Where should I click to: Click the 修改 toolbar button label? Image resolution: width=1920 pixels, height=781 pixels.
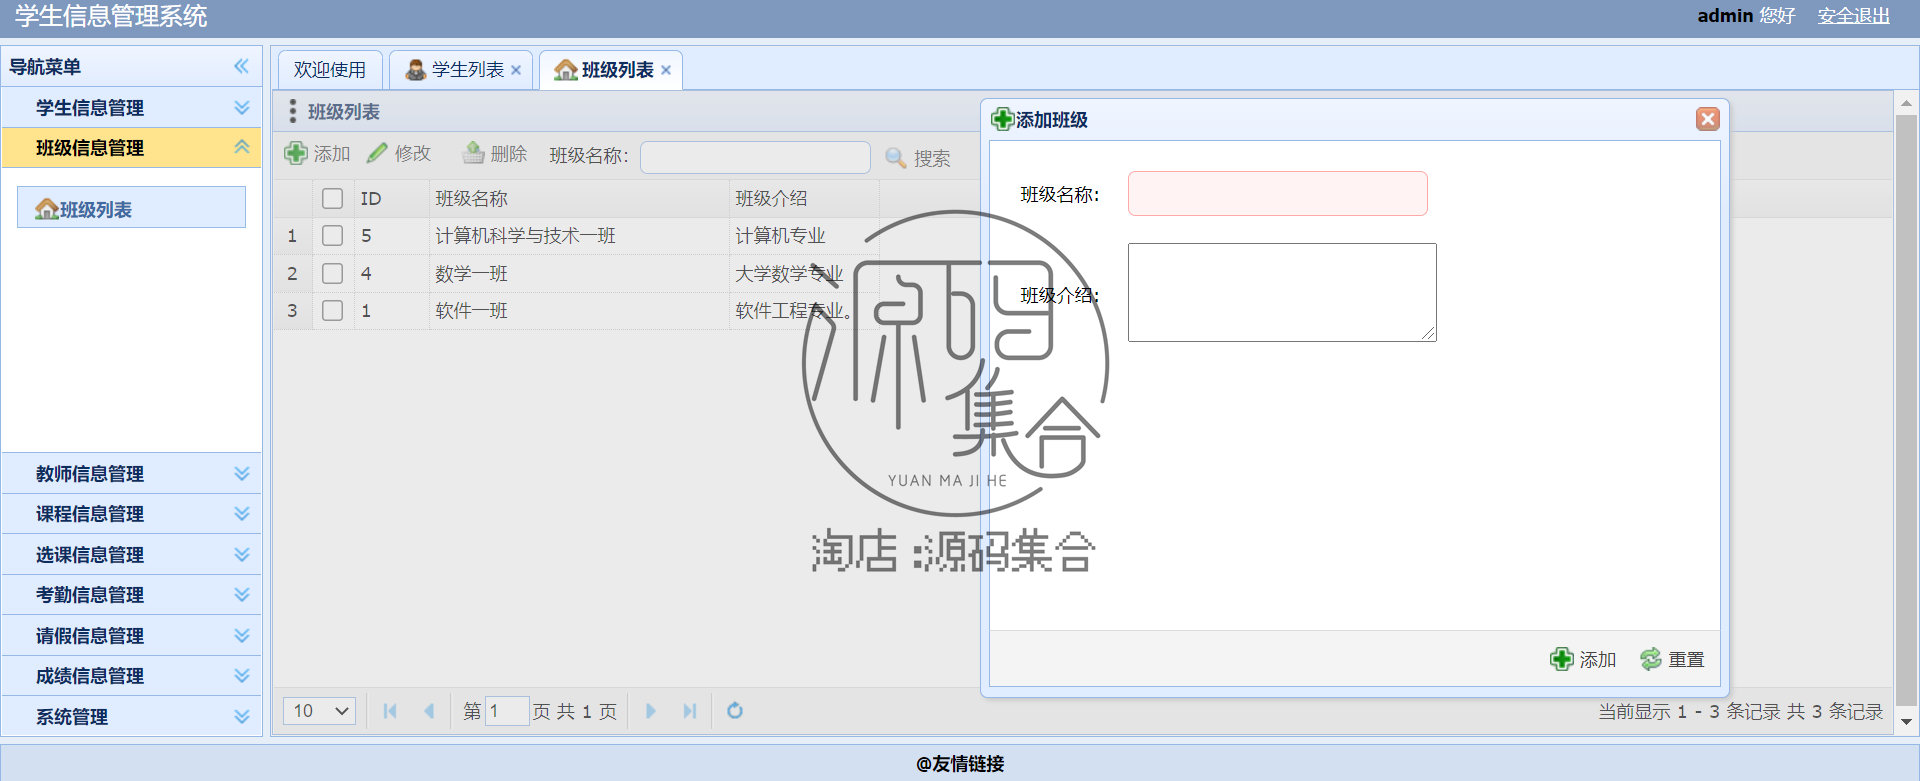[413, 153]
